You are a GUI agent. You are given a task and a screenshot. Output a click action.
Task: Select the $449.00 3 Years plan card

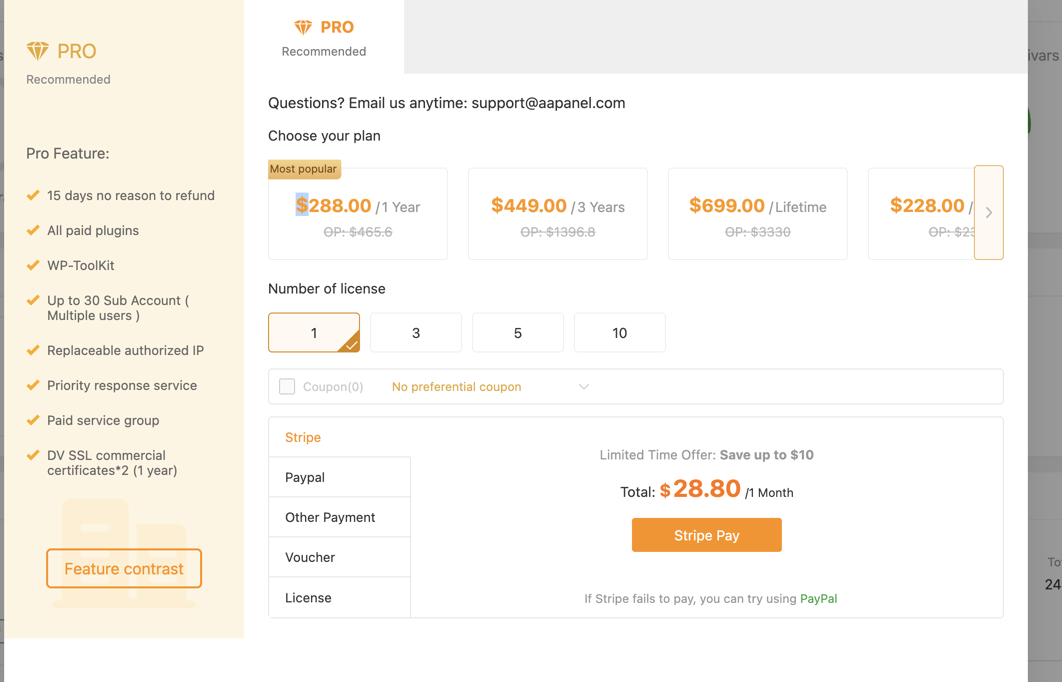point(557,213)
